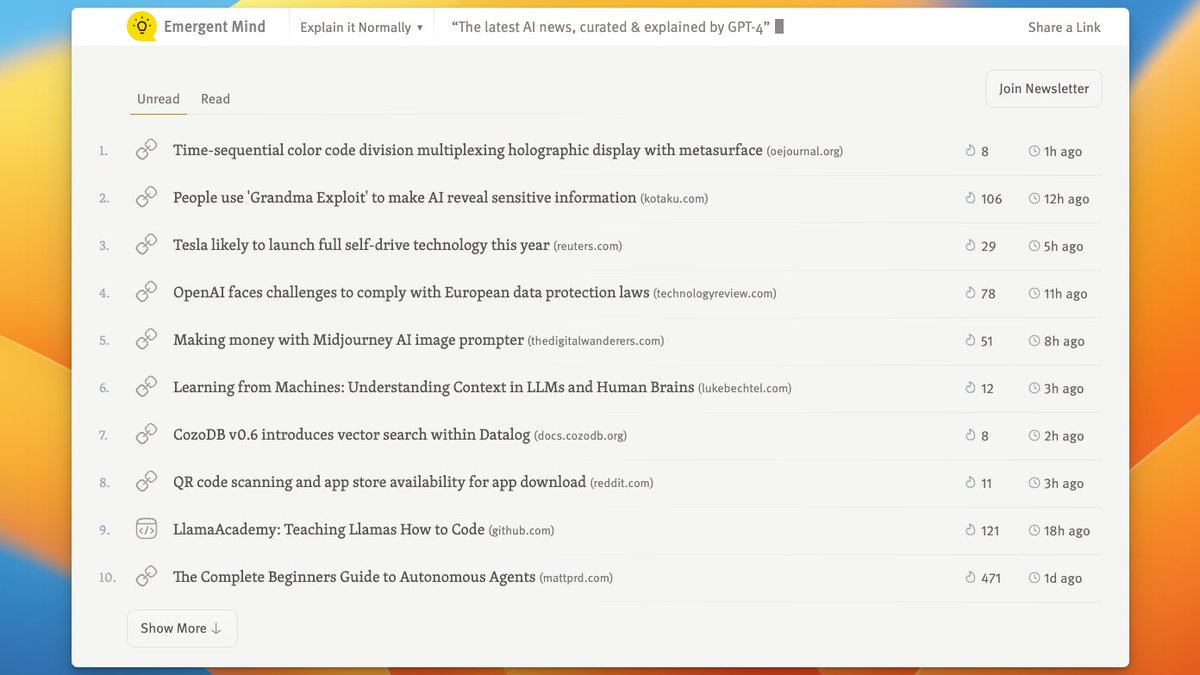Open LlamaAcademy Teaching Llamas article
This screenshot has width=1200, height=675.
point(329,529)
